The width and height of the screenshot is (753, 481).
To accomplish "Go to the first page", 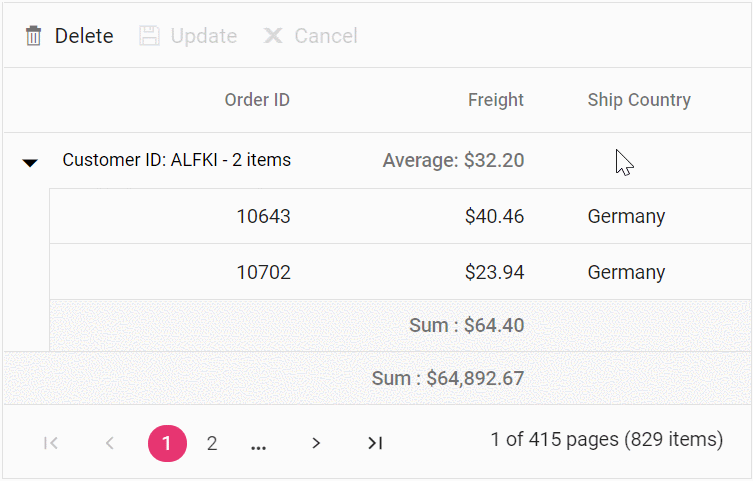I will point(51,443).
